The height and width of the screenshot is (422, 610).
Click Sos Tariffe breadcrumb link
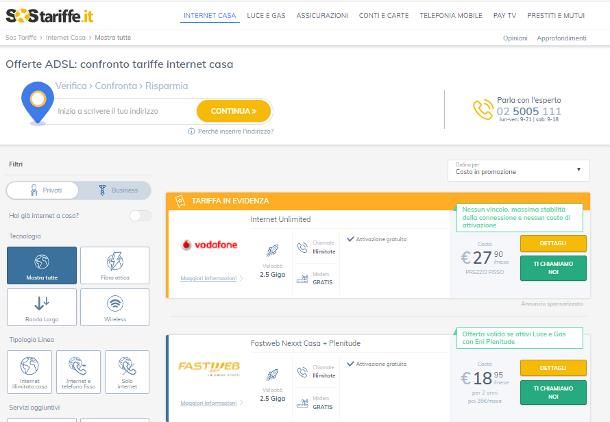(21, 38)
